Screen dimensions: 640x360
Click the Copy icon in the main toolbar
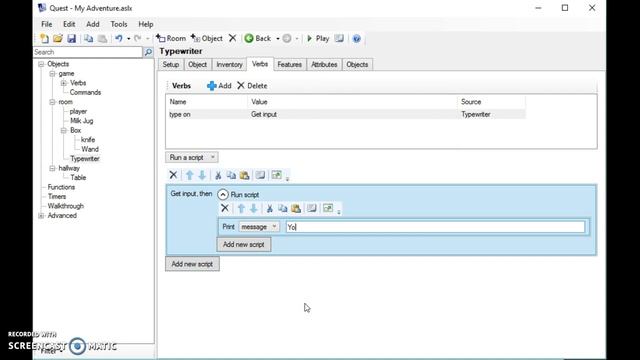pyautogui.click(x=89, y=38)
